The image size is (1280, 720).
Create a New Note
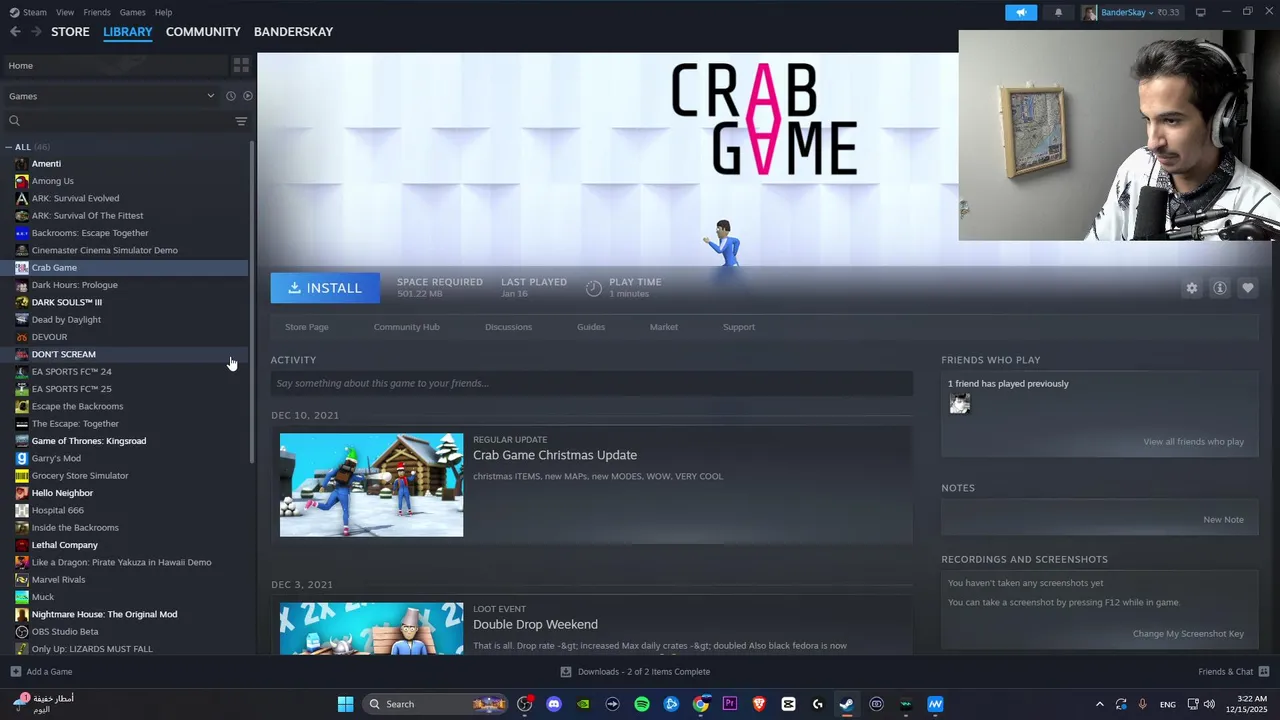[1223, 520]
